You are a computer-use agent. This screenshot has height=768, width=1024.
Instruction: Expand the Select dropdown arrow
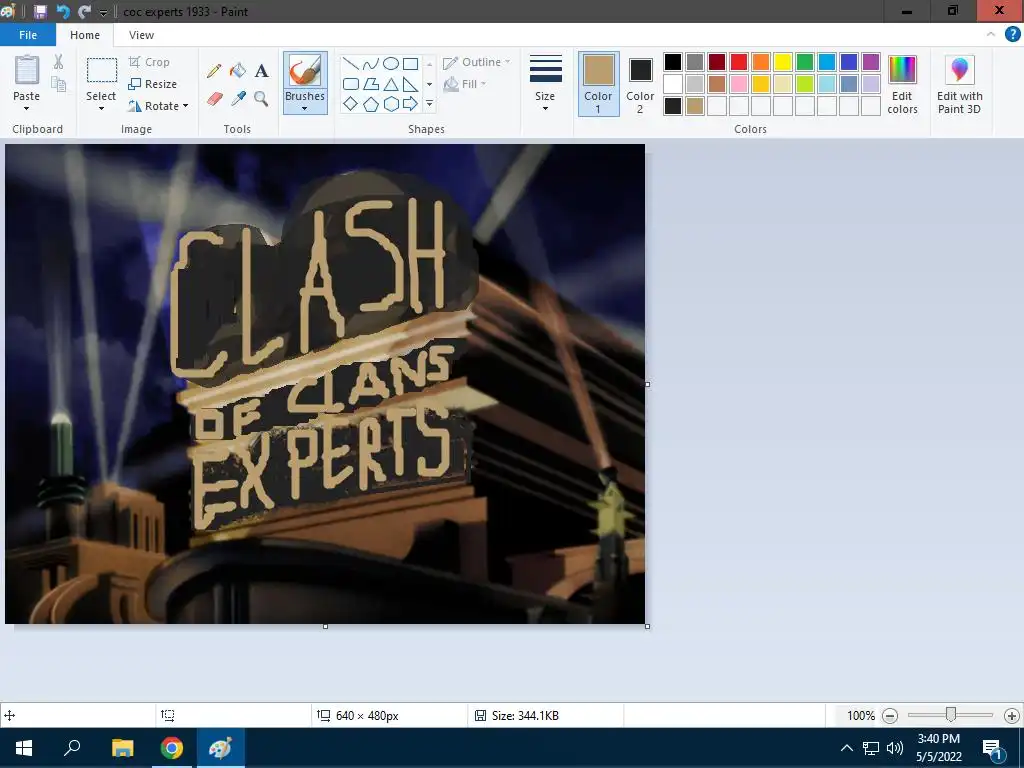click(x=101, y=108)
